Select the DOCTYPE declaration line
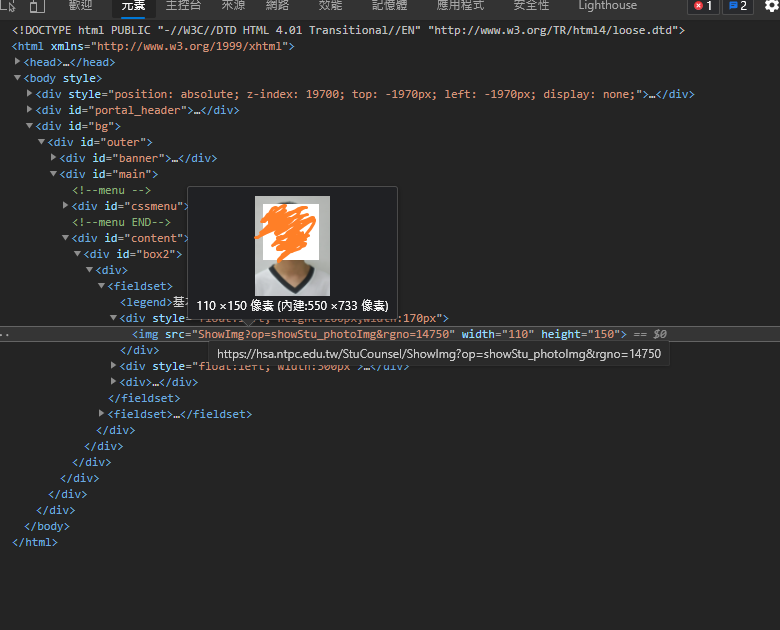 point(348,30)
